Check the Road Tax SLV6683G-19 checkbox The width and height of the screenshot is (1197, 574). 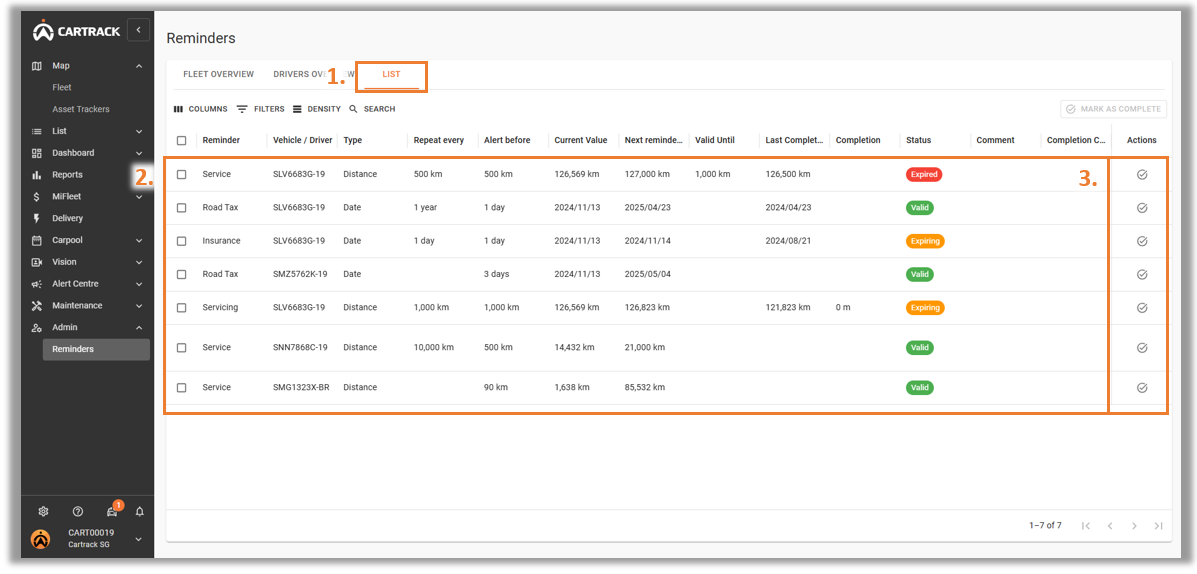(x=181, y=208)
